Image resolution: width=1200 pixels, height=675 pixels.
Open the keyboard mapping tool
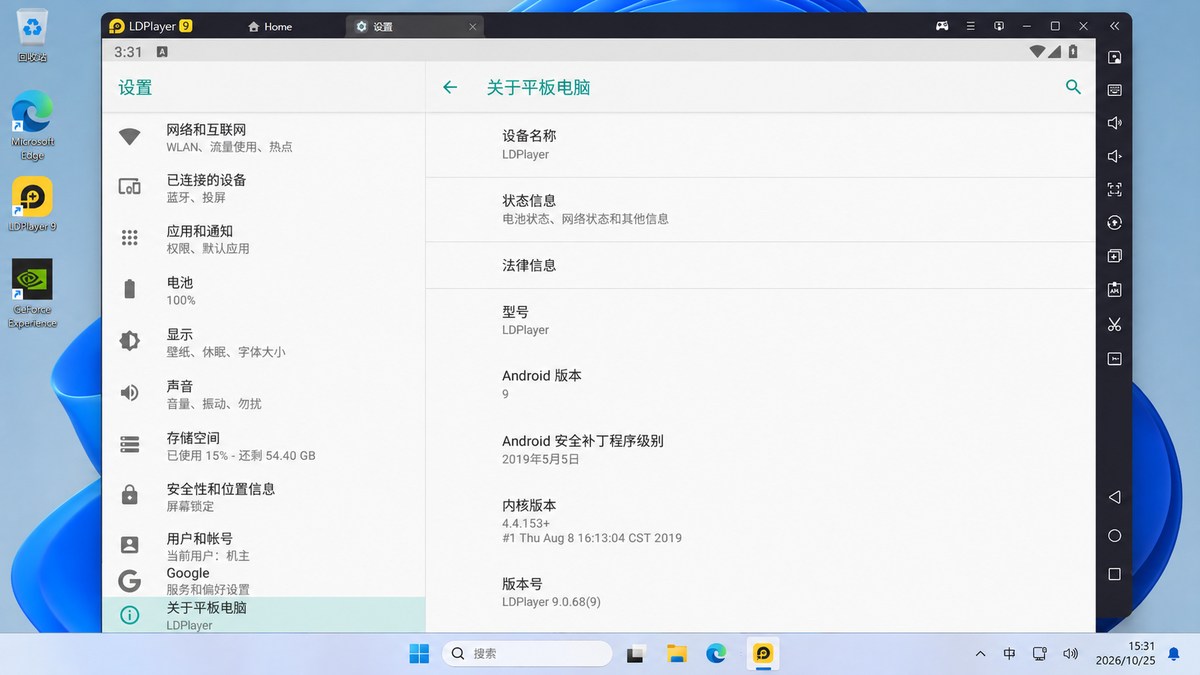[1114, 90]
